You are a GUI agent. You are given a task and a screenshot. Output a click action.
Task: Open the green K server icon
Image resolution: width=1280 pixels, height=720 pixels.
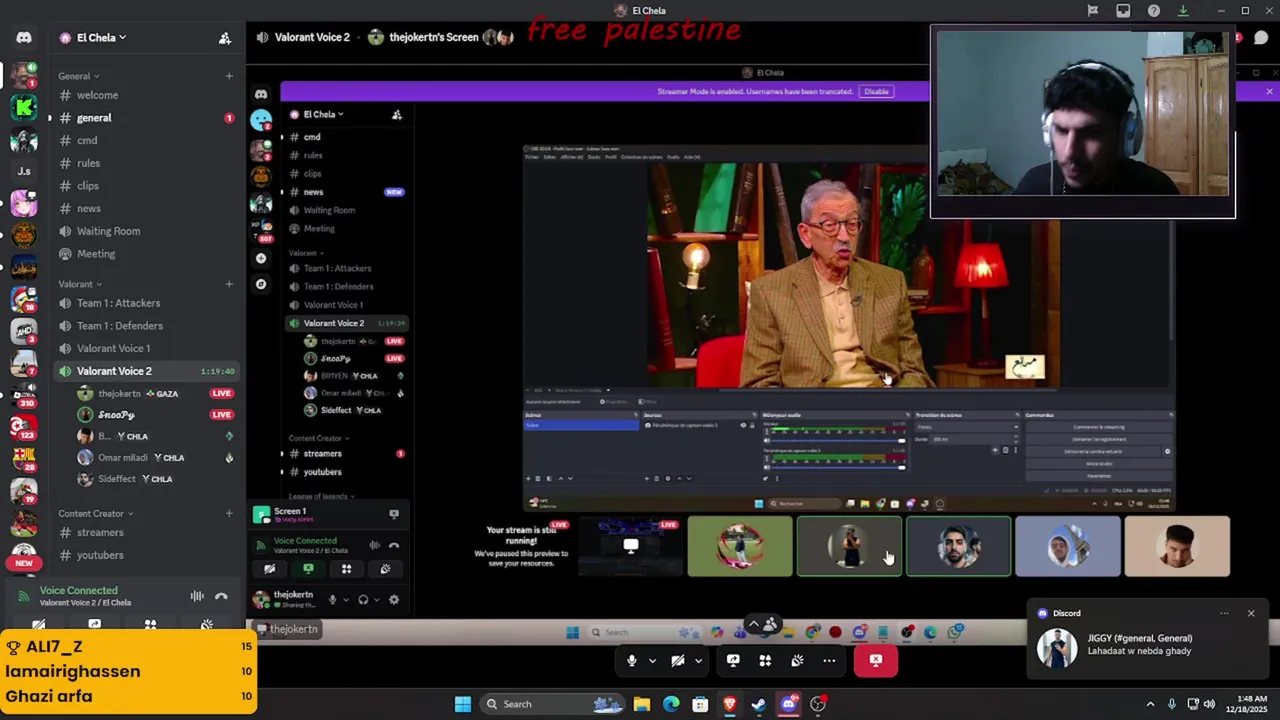pyautogui.click(x=24, y=107)
